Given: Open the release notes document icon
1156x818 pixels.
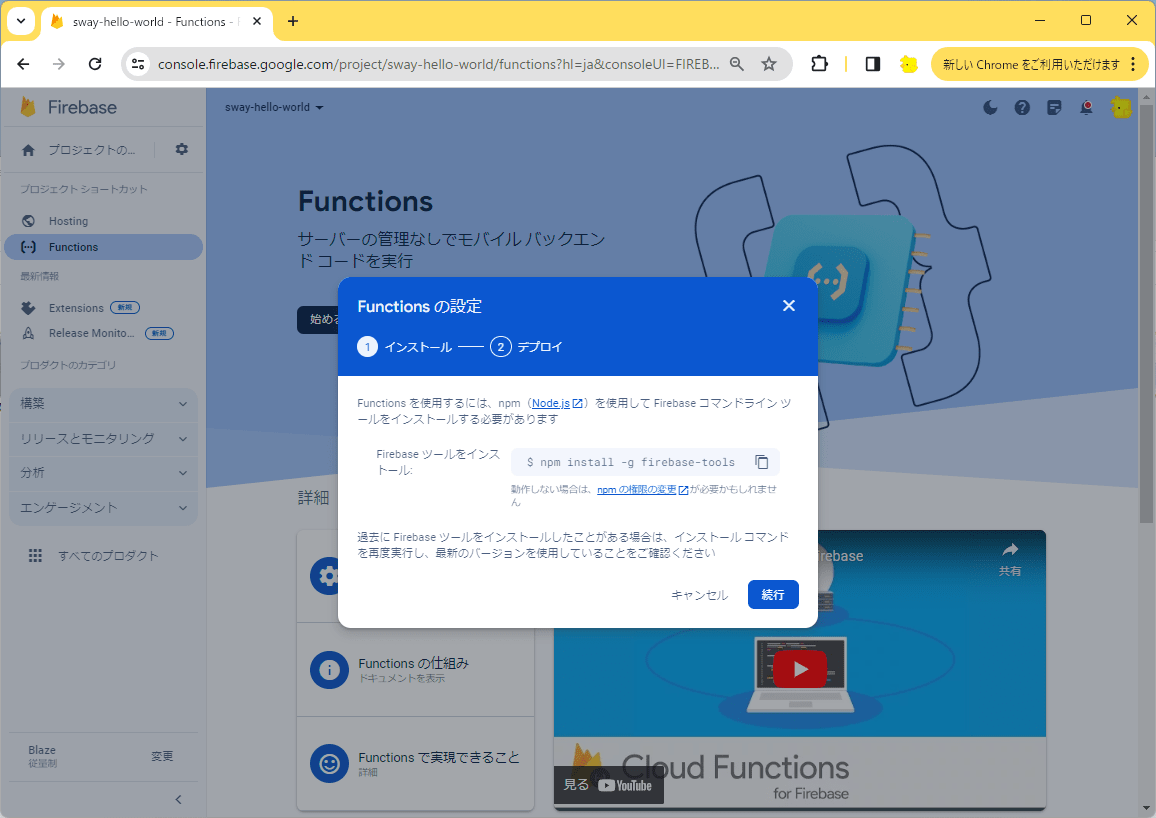Looking at the screenshot, I should (x=1054, y=108).
